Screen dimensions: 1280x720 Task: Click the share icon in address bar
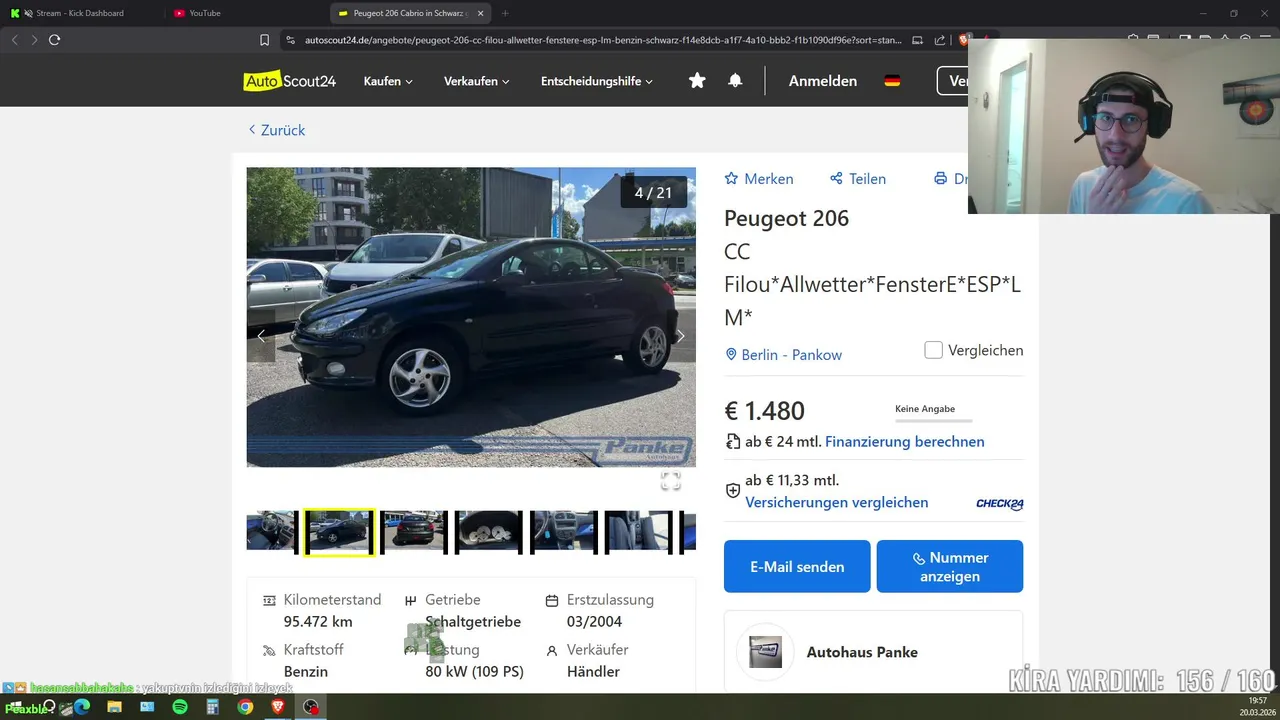pos(940,40)
